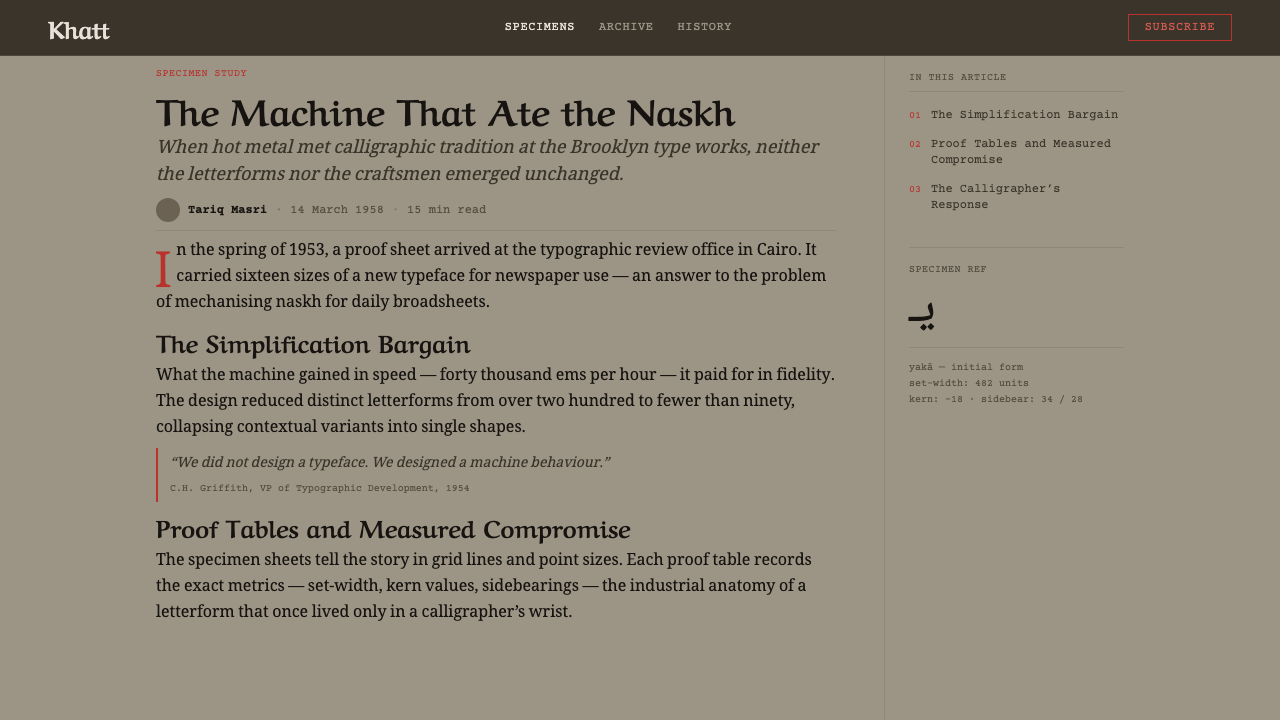Click the yakā — initial form caption
The image size is (1280, 720).
[x=966, y=367]
